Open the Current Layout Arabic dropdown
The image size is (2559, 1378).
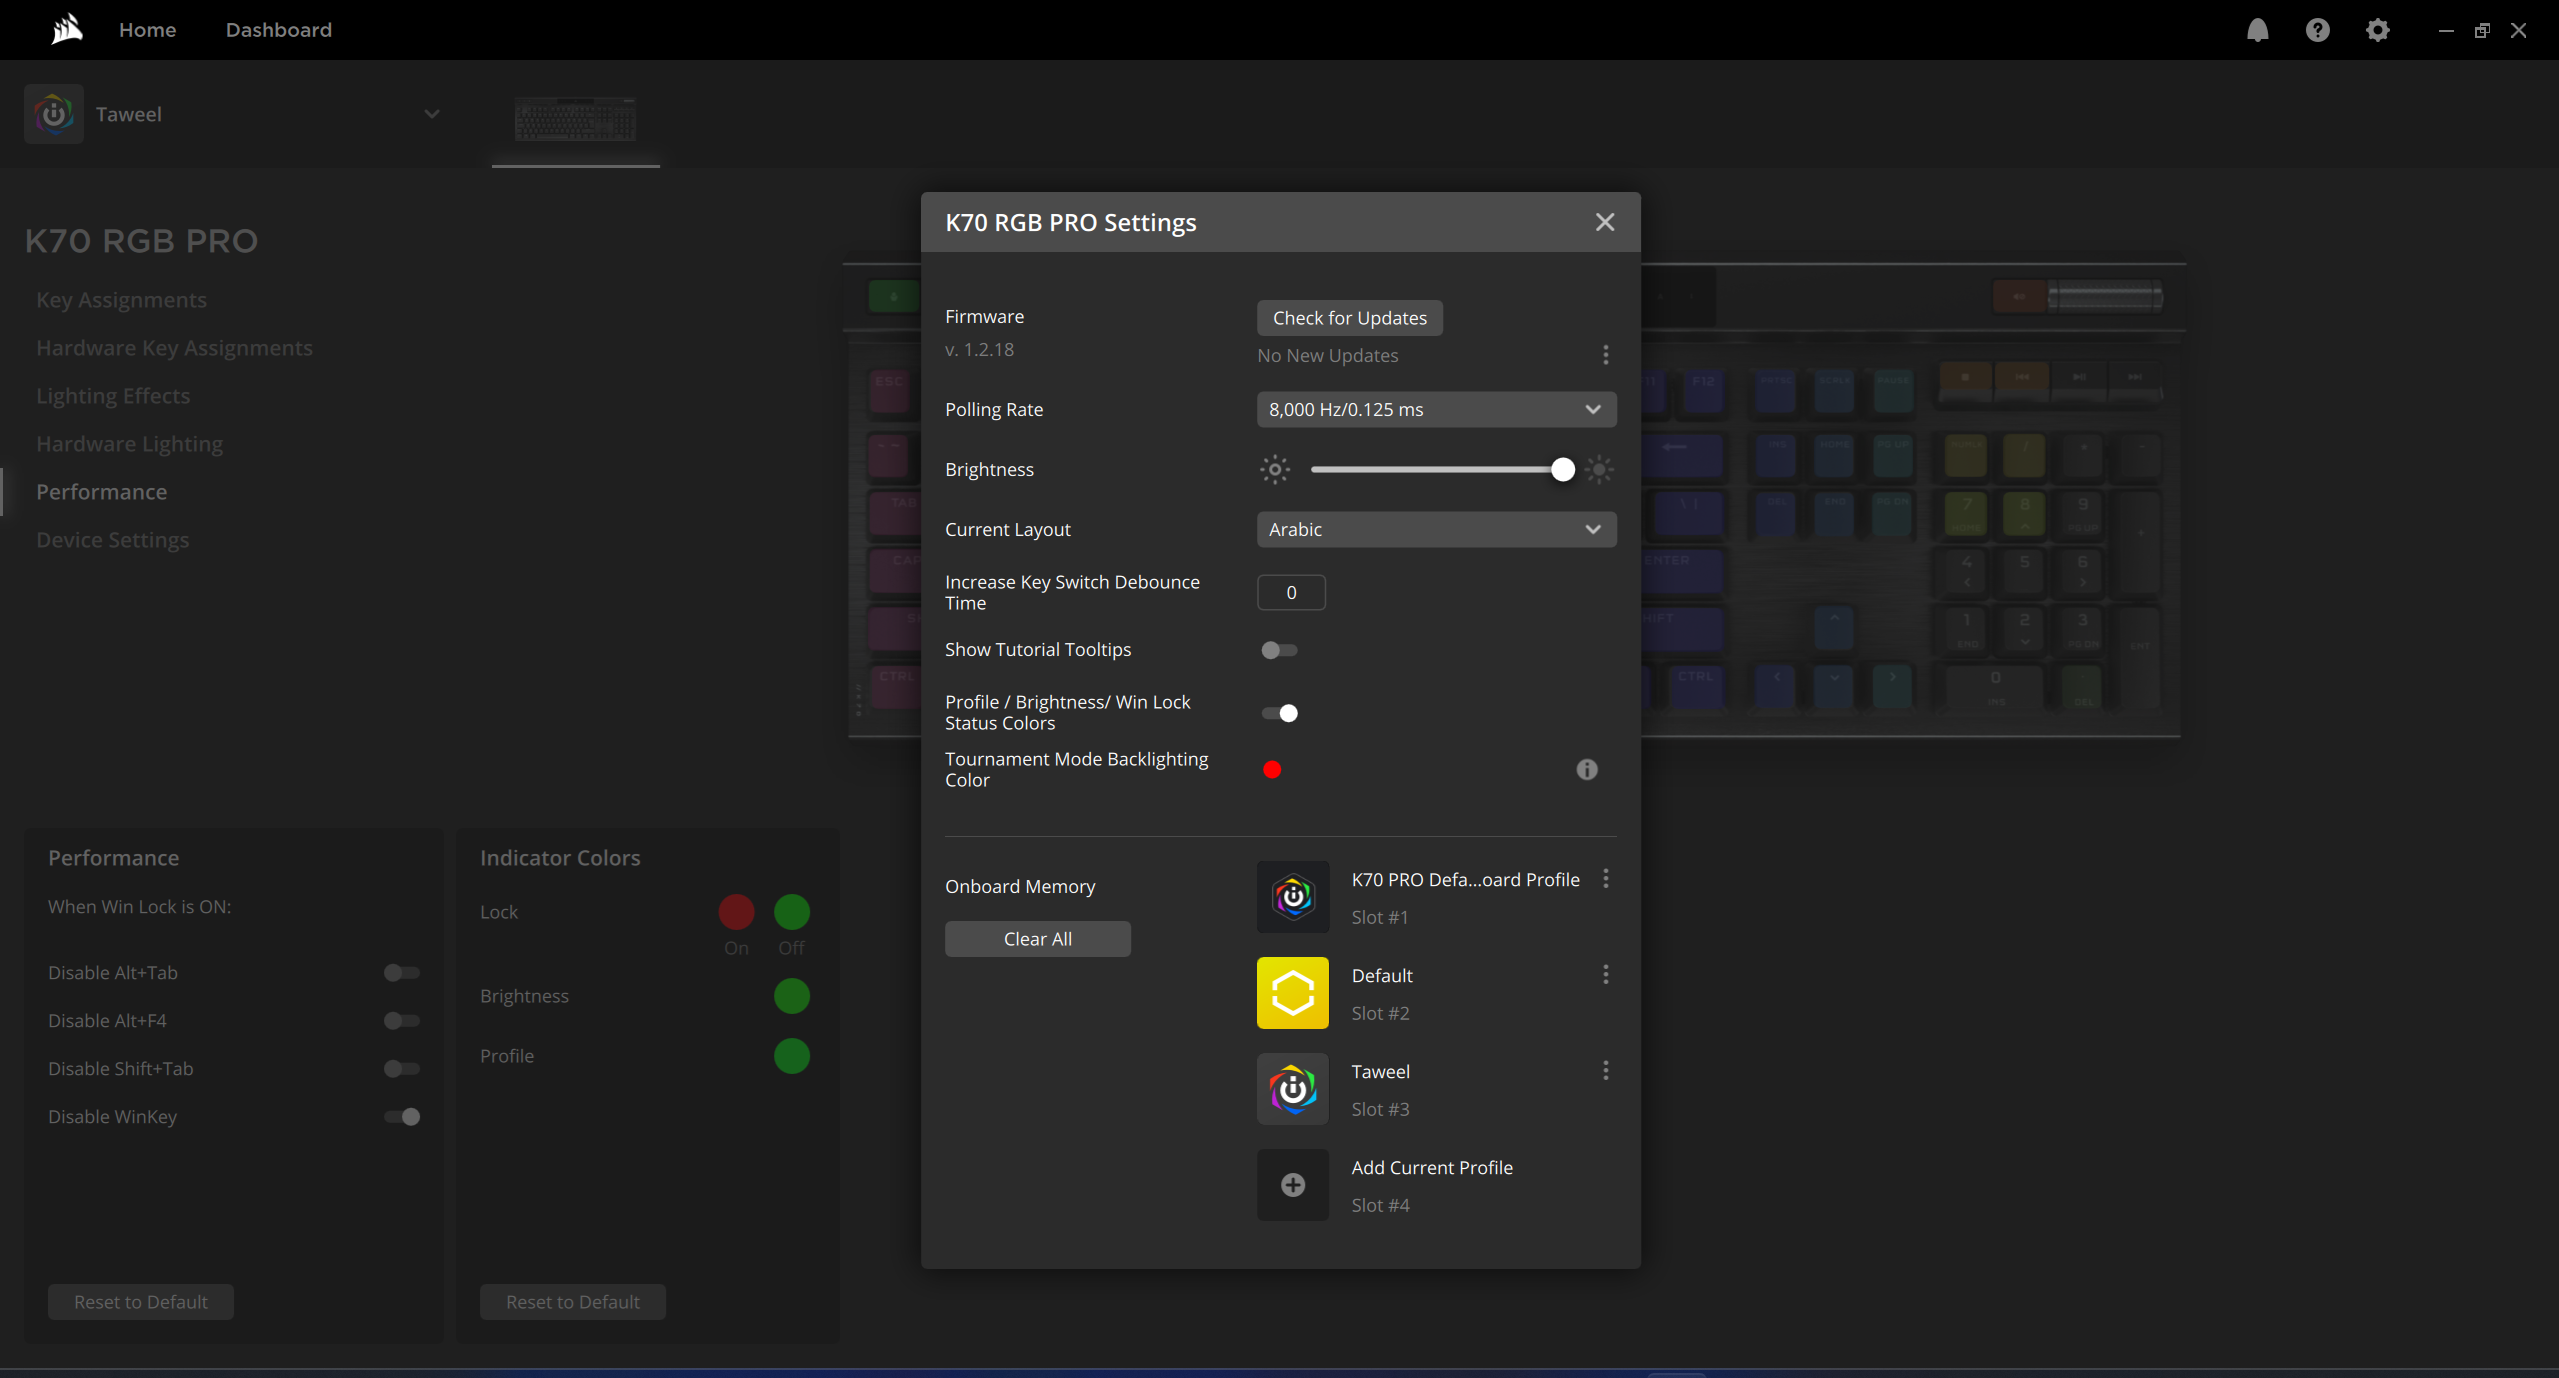click(1436, 529)
